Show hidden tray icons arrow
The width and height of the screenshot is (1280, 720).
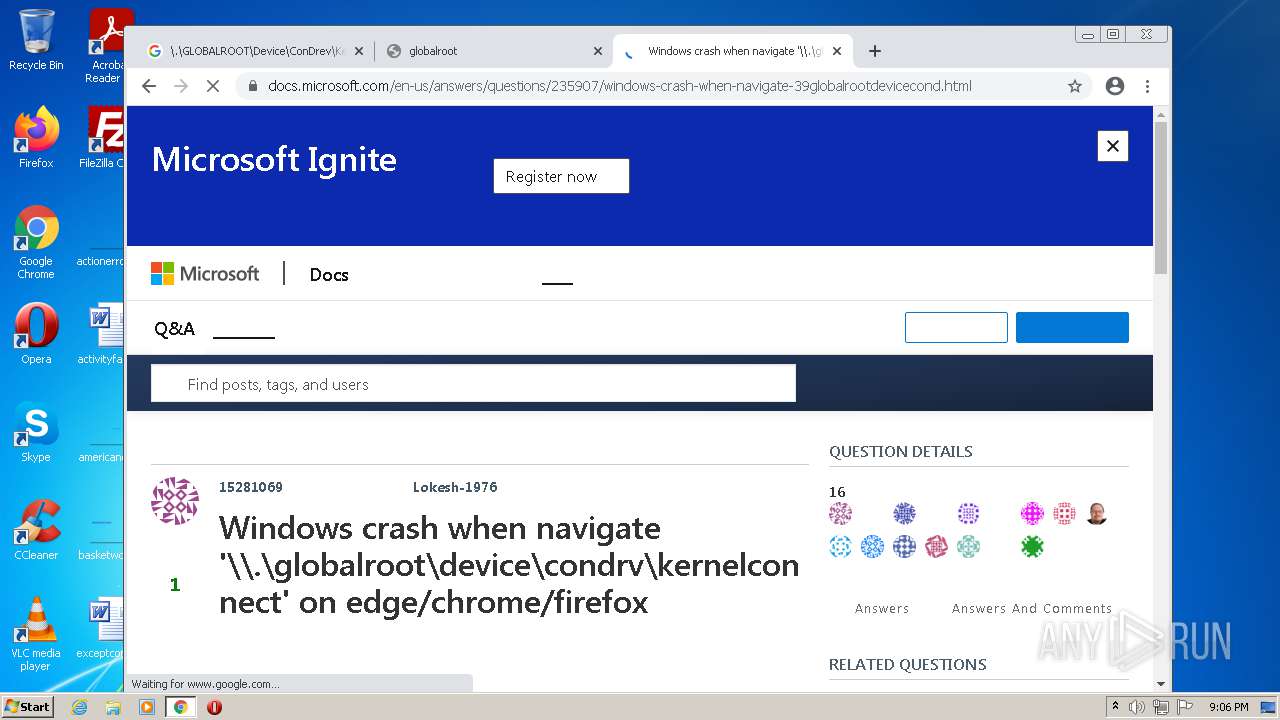[1115, 707]
